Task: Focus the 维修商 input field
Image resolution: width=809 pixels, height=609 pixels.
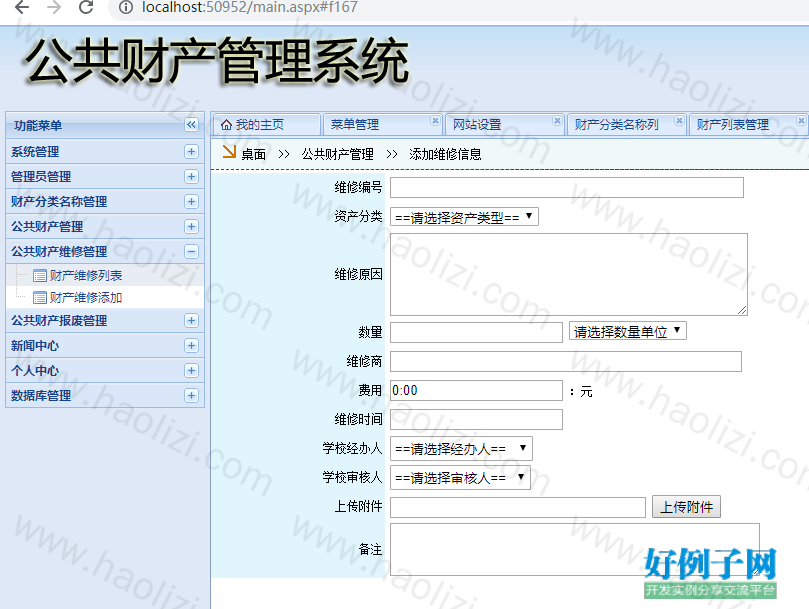Action: click(x=565, y=361)
